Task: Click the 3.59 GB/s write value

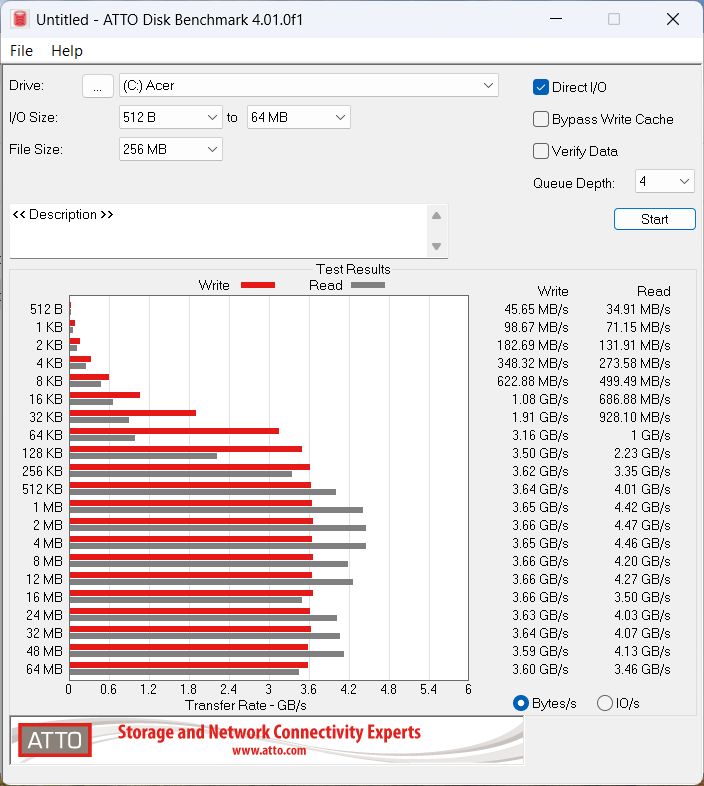Action: coord(540,651)
